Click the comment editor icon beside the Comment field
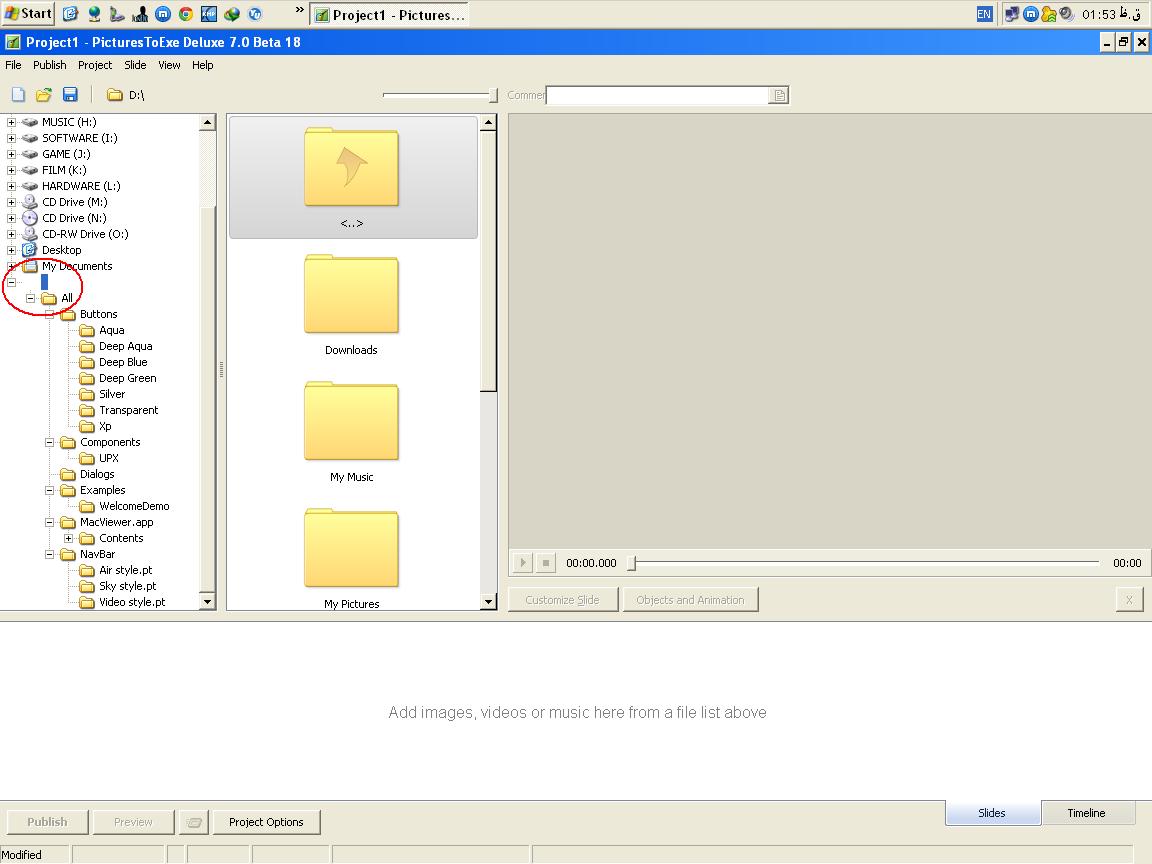 [780, 95]
